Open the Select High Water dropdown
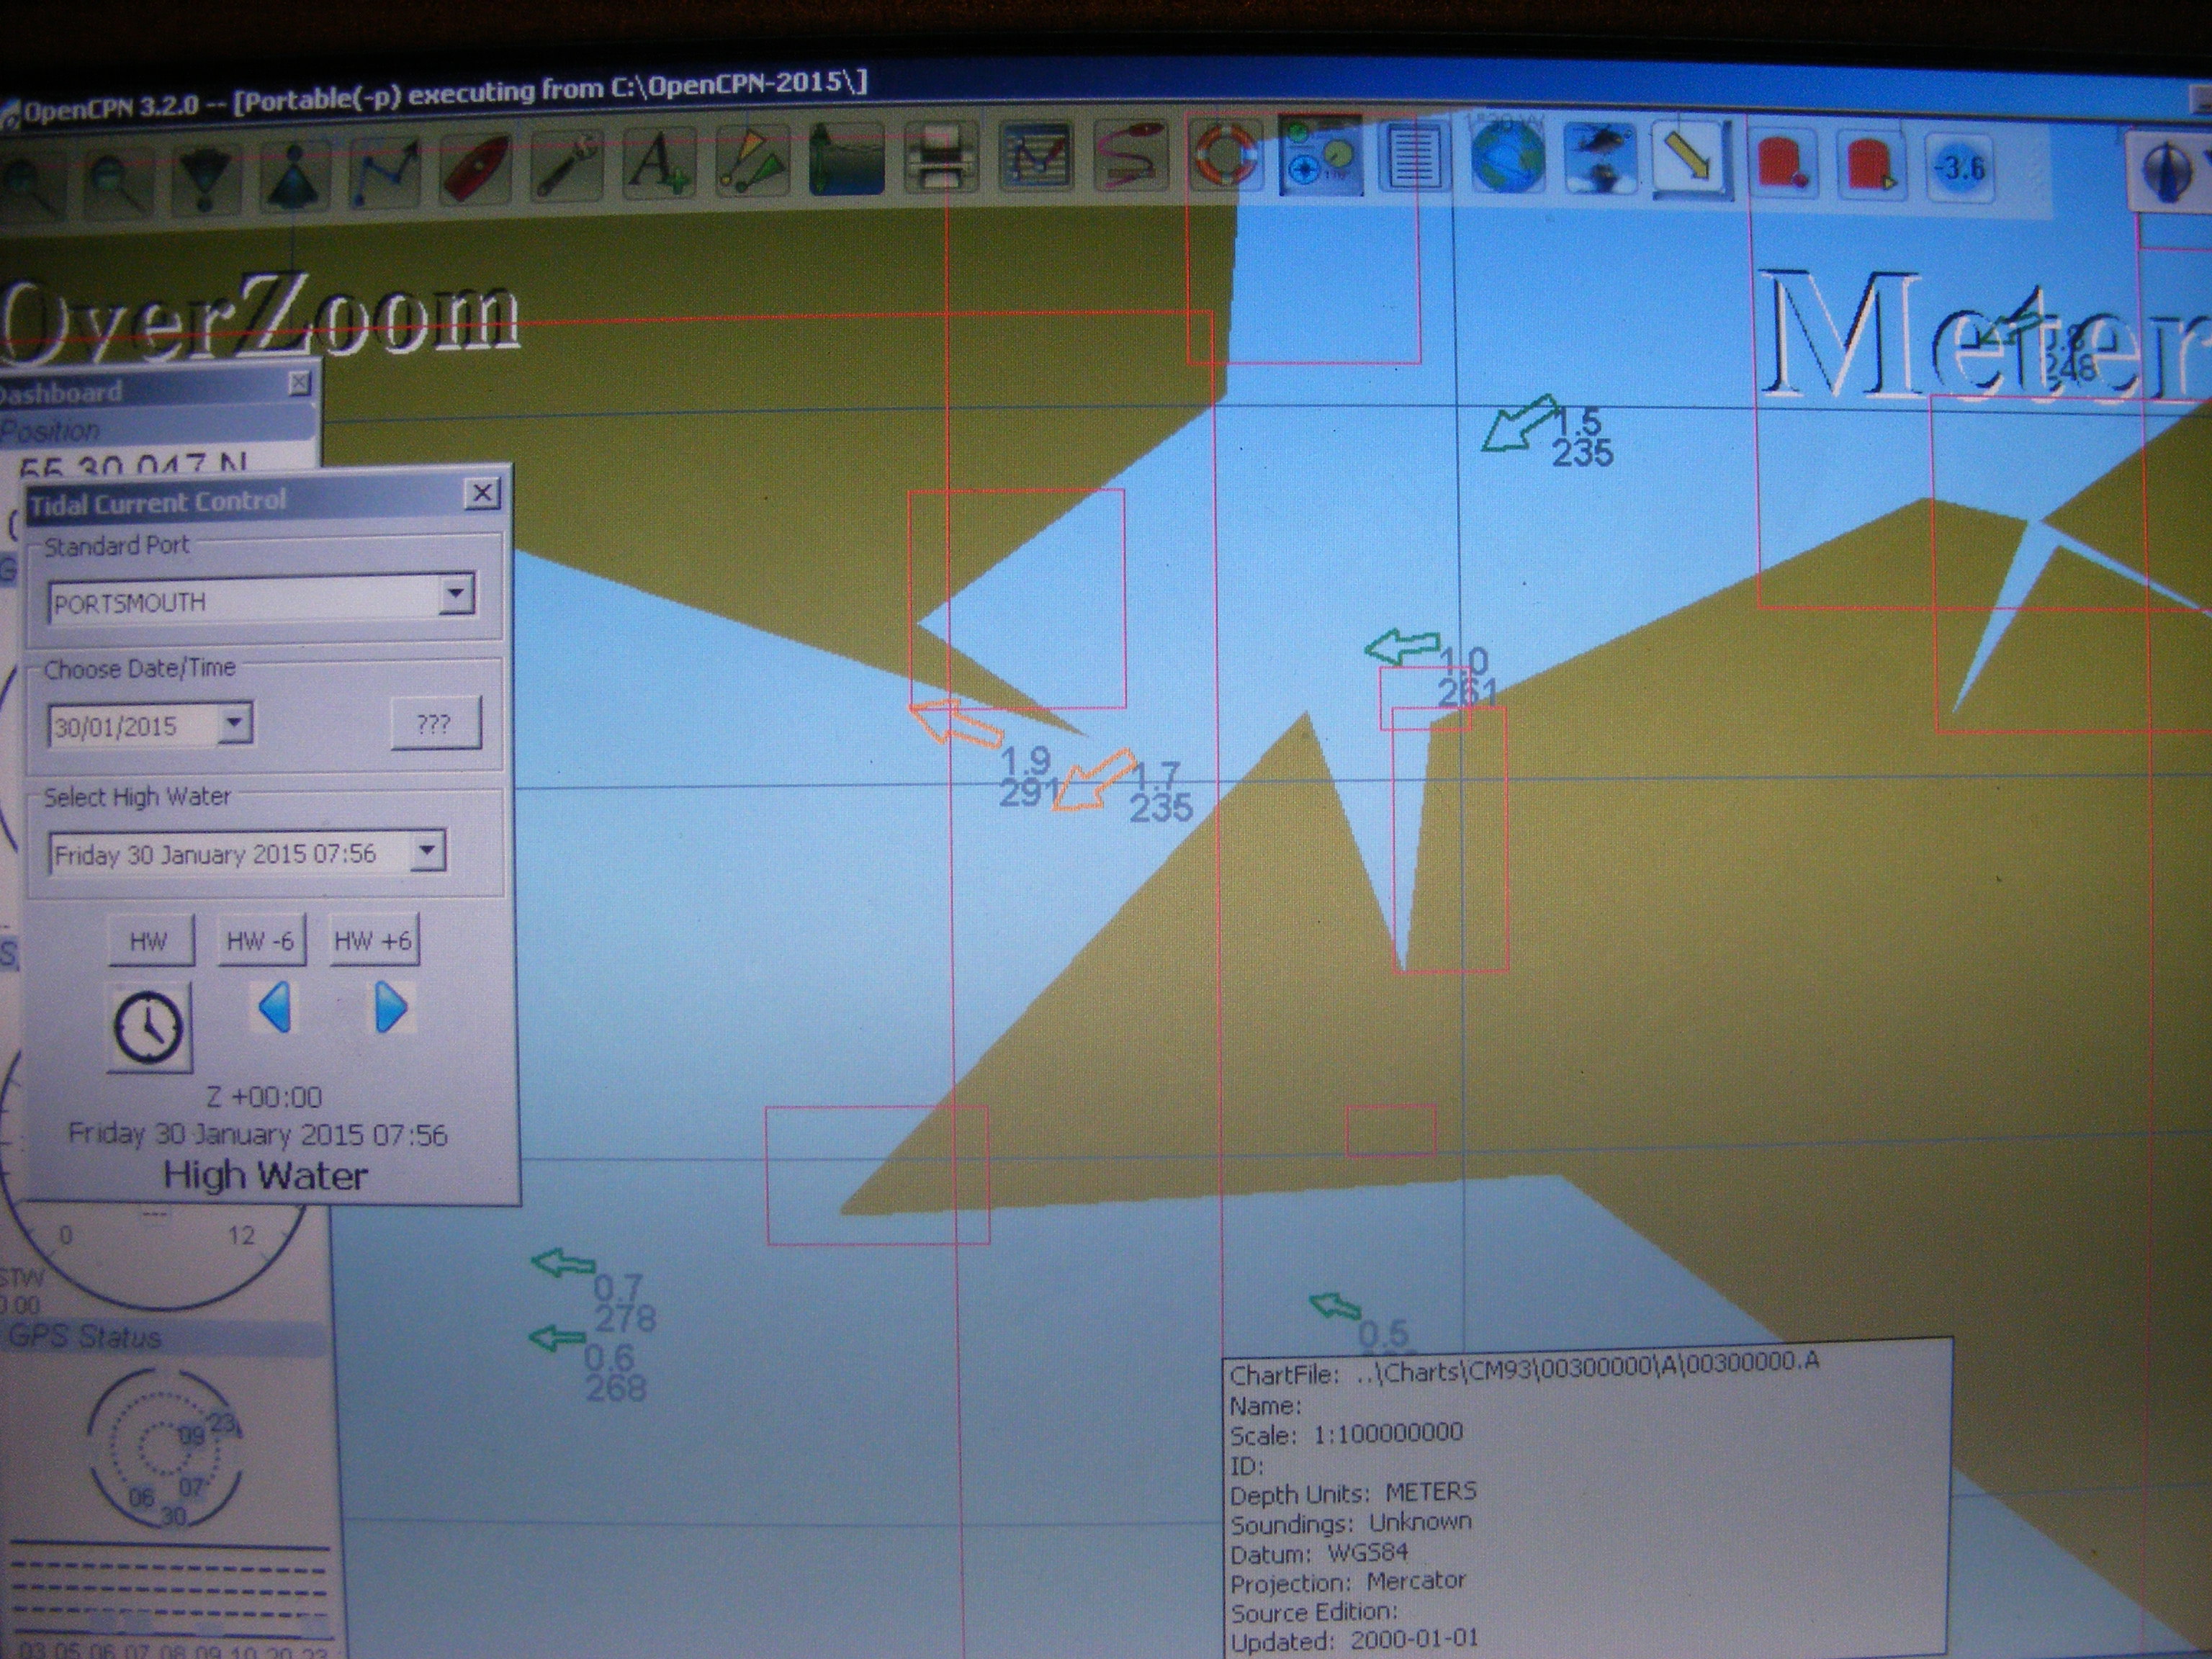 click(x=428, y=851)
